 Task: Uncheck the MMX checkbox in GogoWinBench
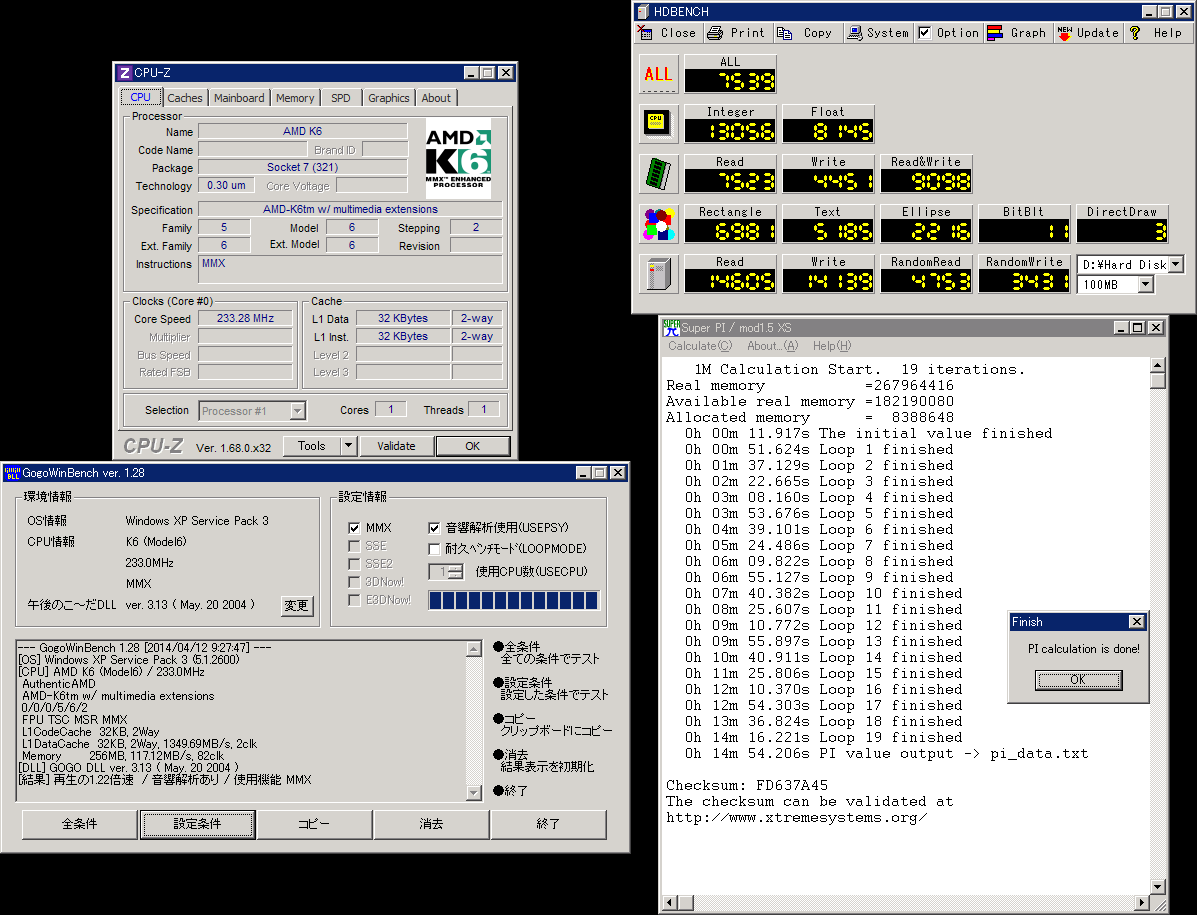tap(353, 528)
